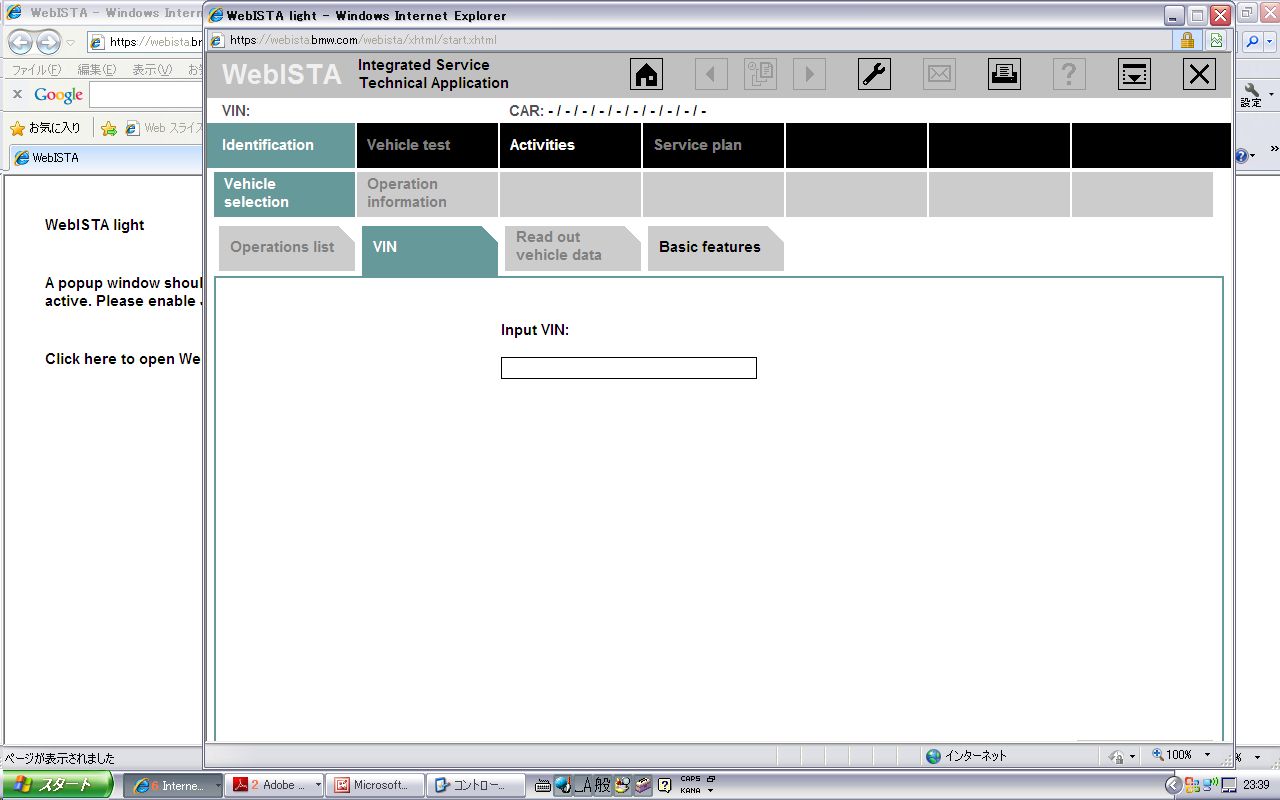Click the IME 般 conversion mode icon
Screen dimensions: 1280x800
(602, 785)
